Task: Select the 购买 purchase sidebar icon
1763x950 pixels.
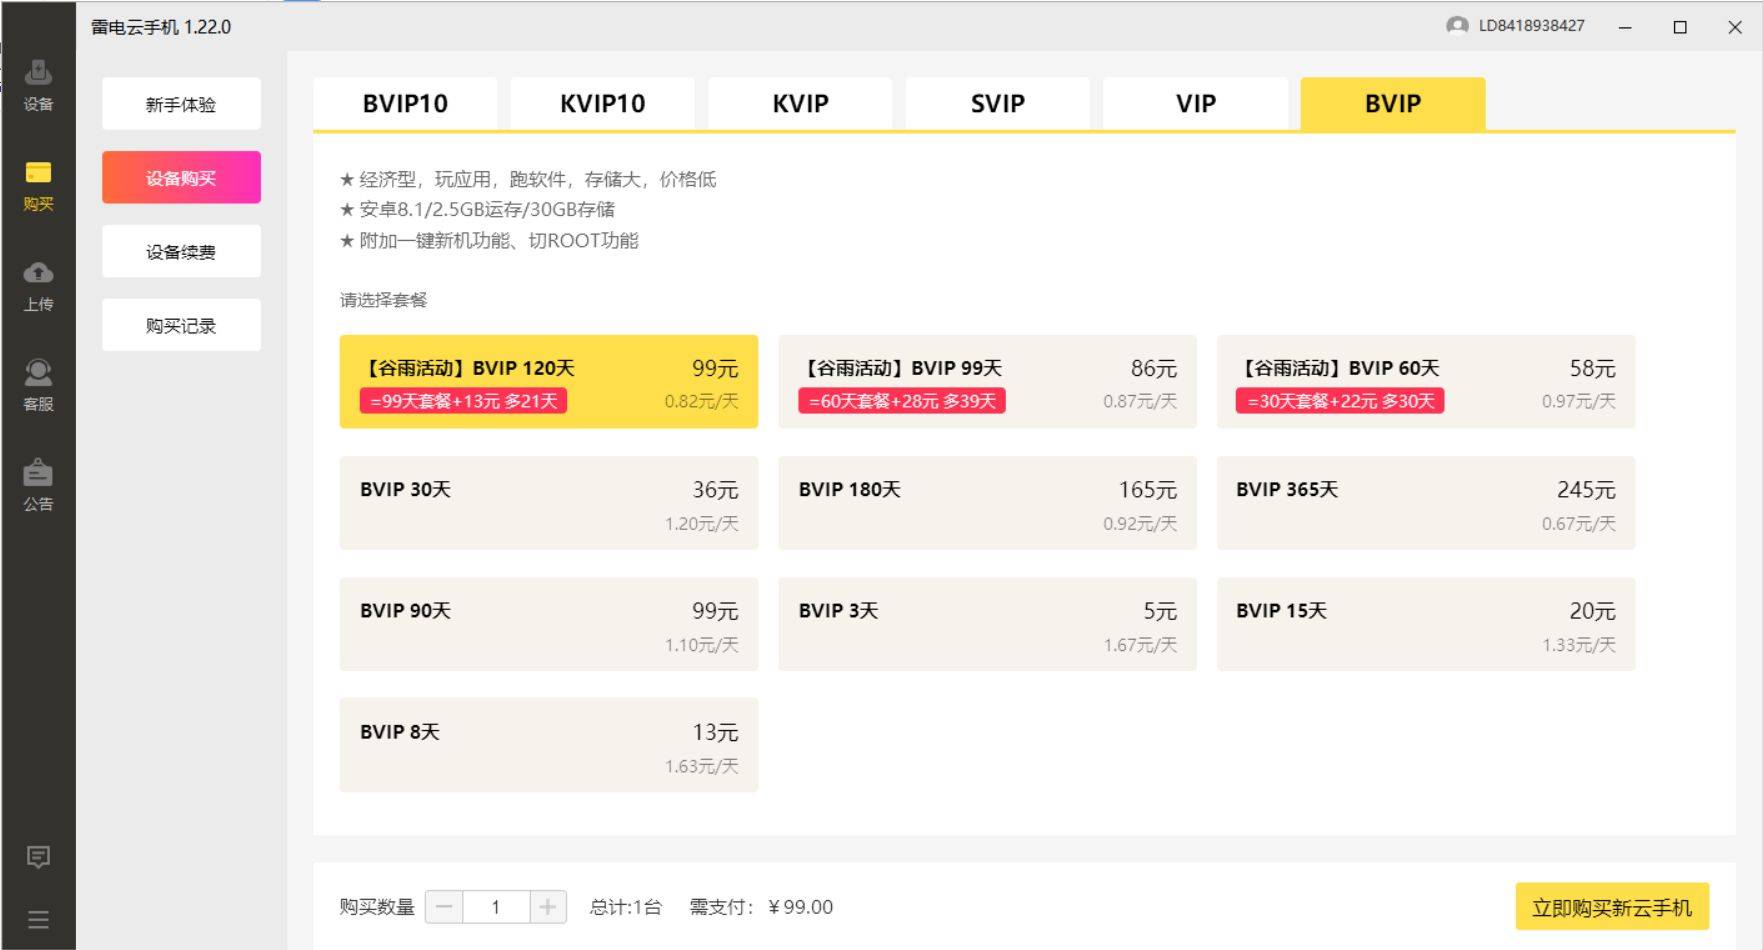Action: [x=38, y=185]
